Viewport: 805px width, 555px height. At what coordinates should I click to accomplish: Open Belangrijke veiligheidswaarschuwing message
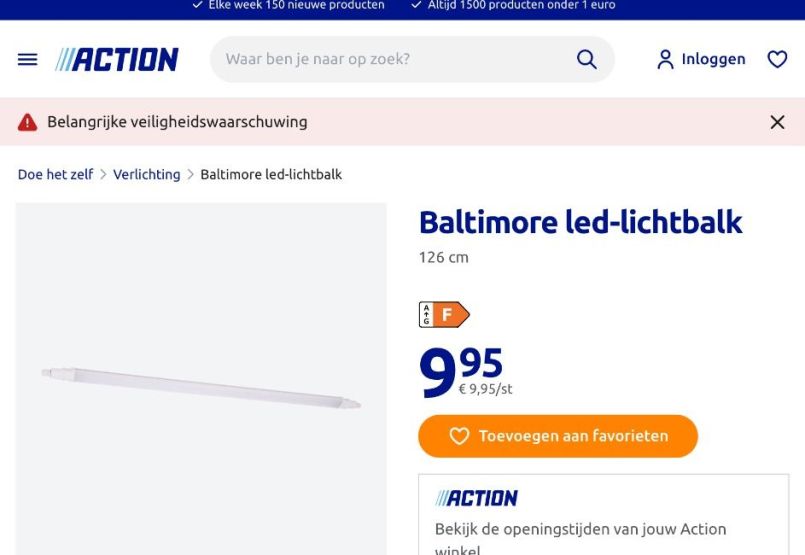(x=177, y=122)
